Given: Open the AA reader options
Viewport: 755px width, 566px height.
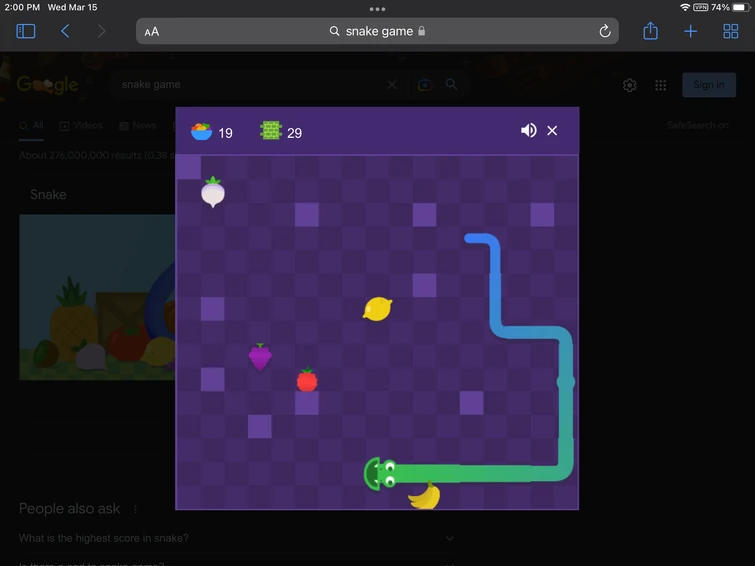Looking at the screenshot, I should tap(152, 32).
